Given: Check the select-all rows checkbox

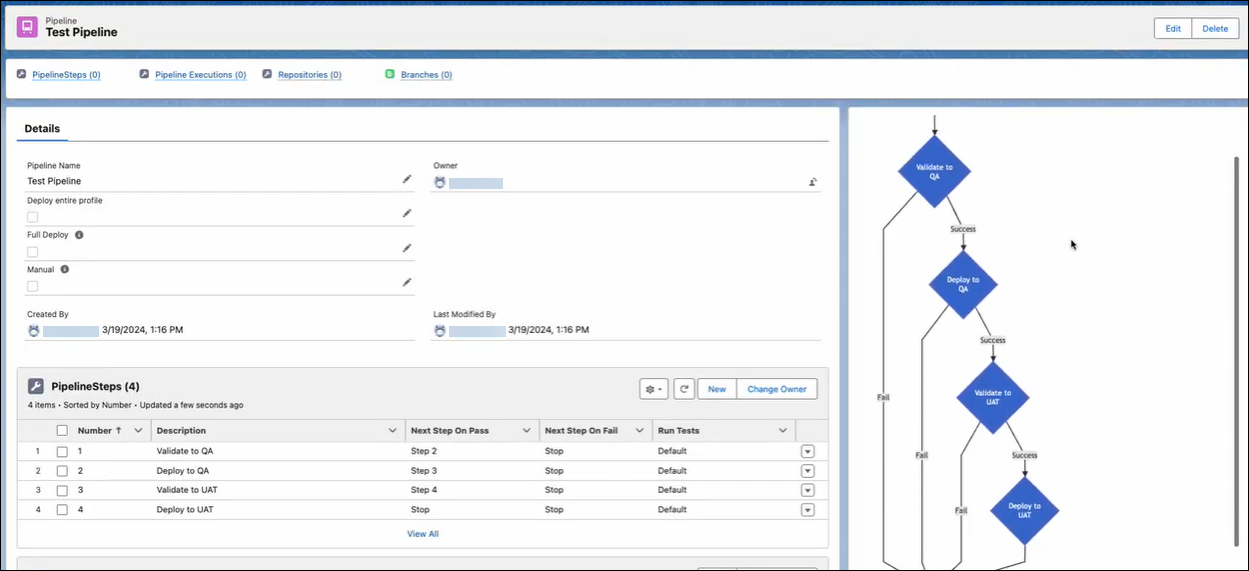Looking at the screenshot, I should tap(62, 430).
